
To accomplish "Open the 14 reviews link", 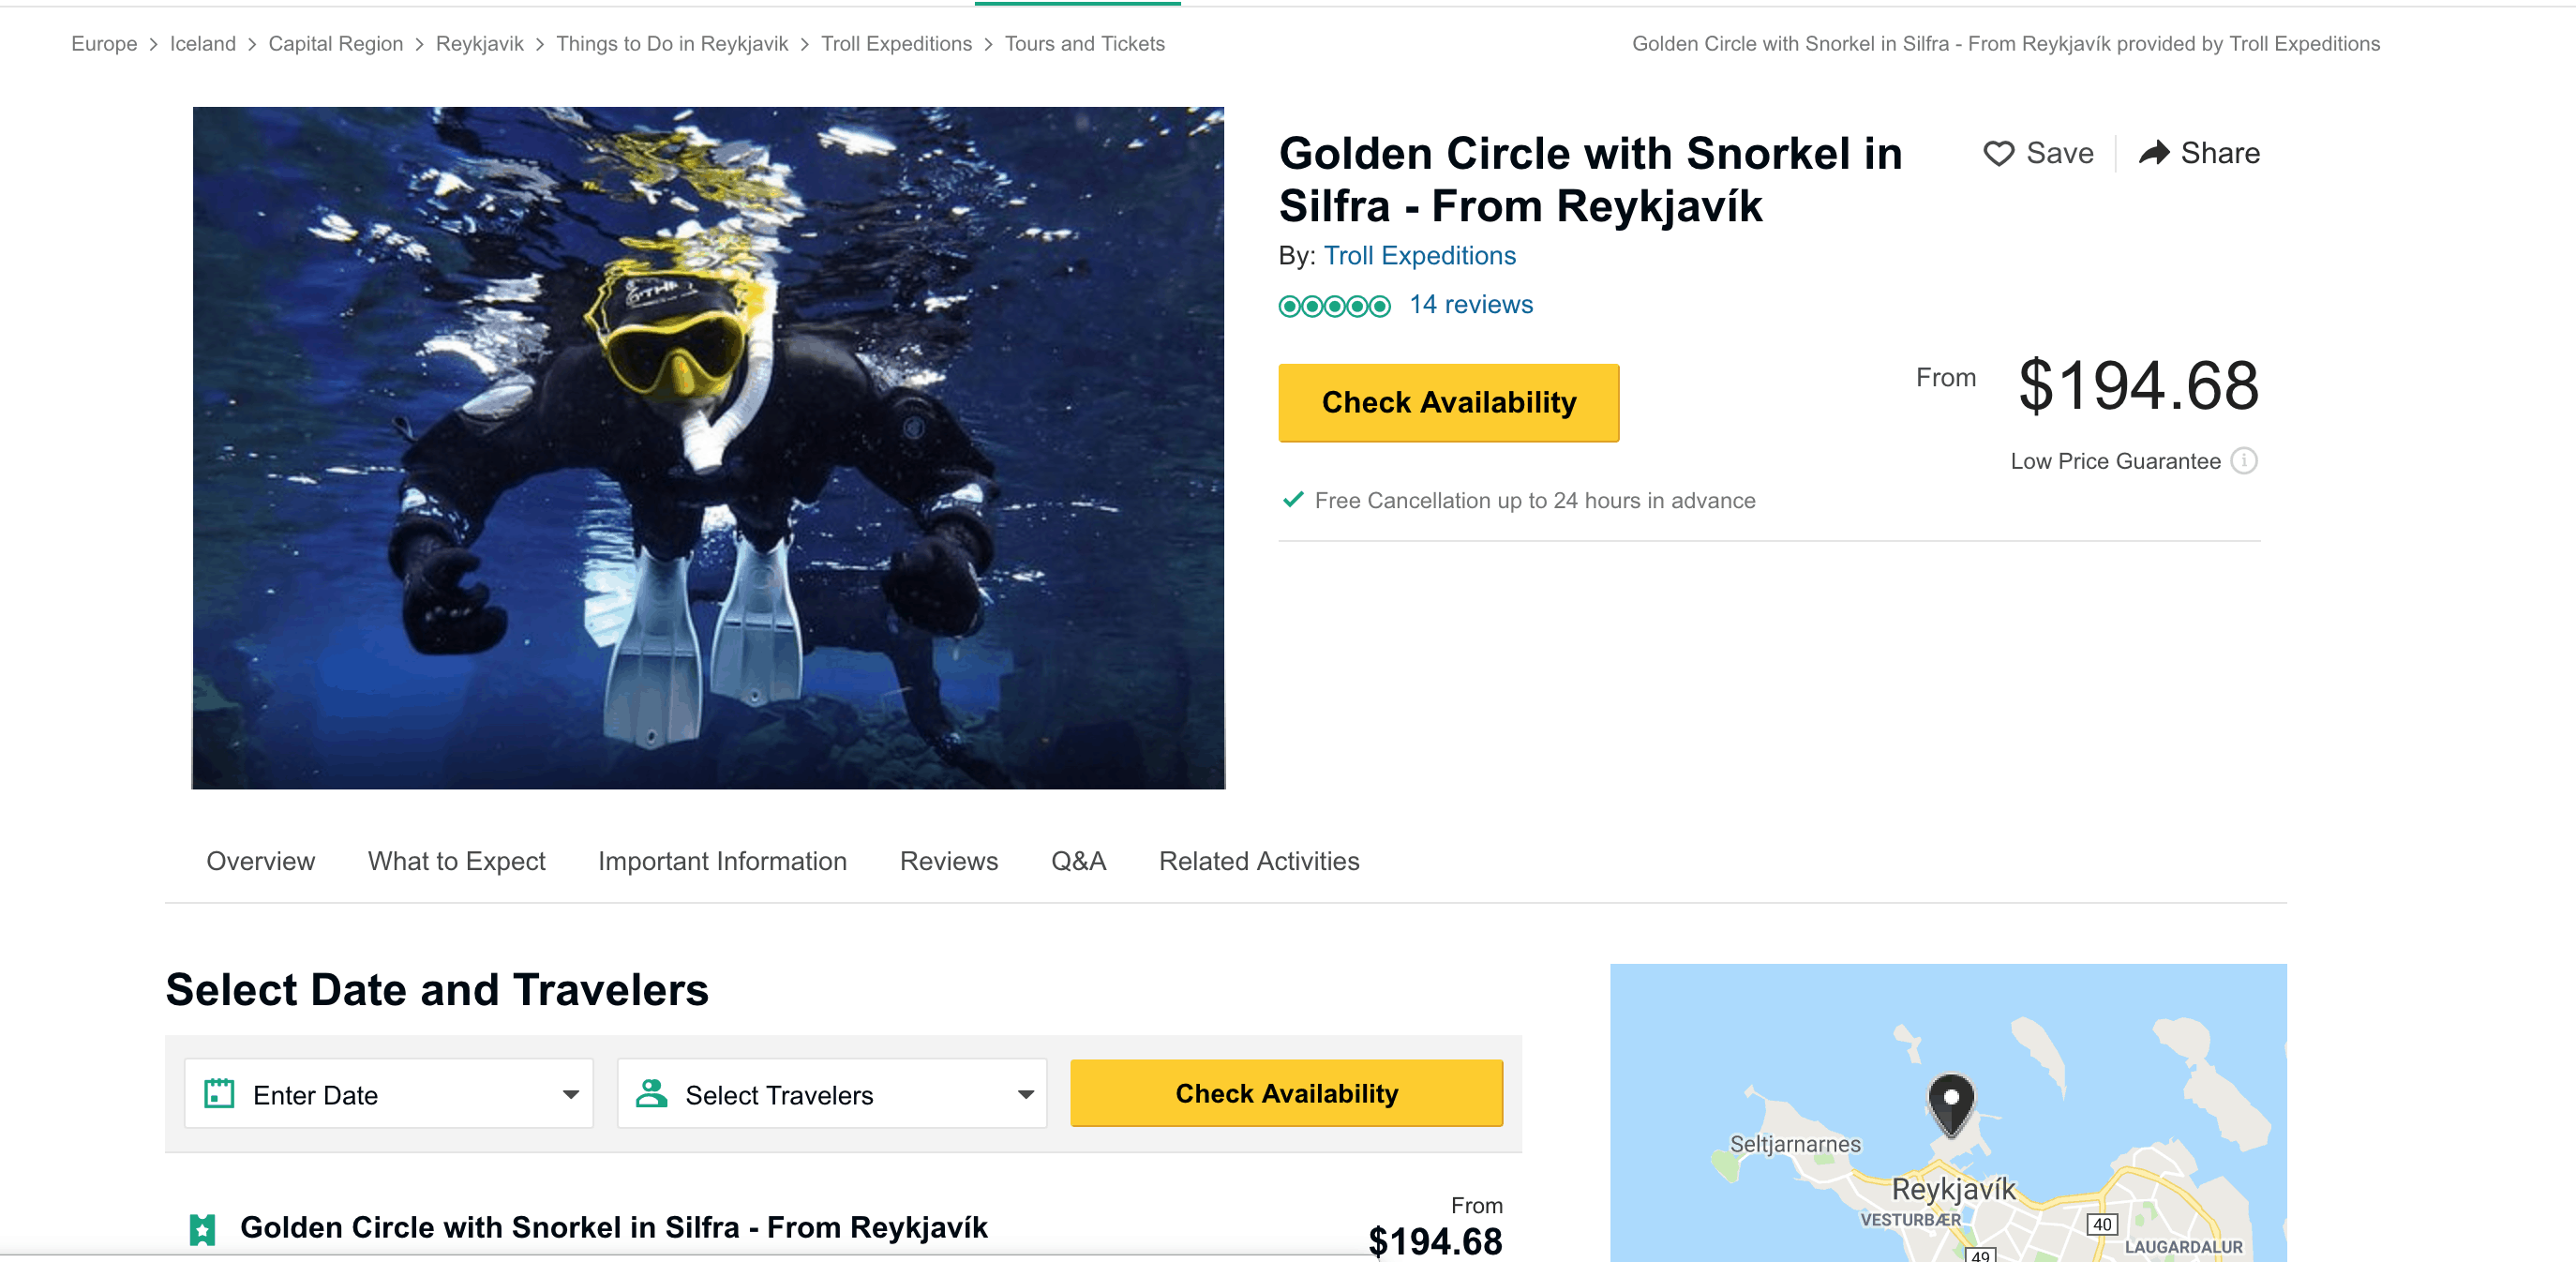I will tap(1470, 304).
